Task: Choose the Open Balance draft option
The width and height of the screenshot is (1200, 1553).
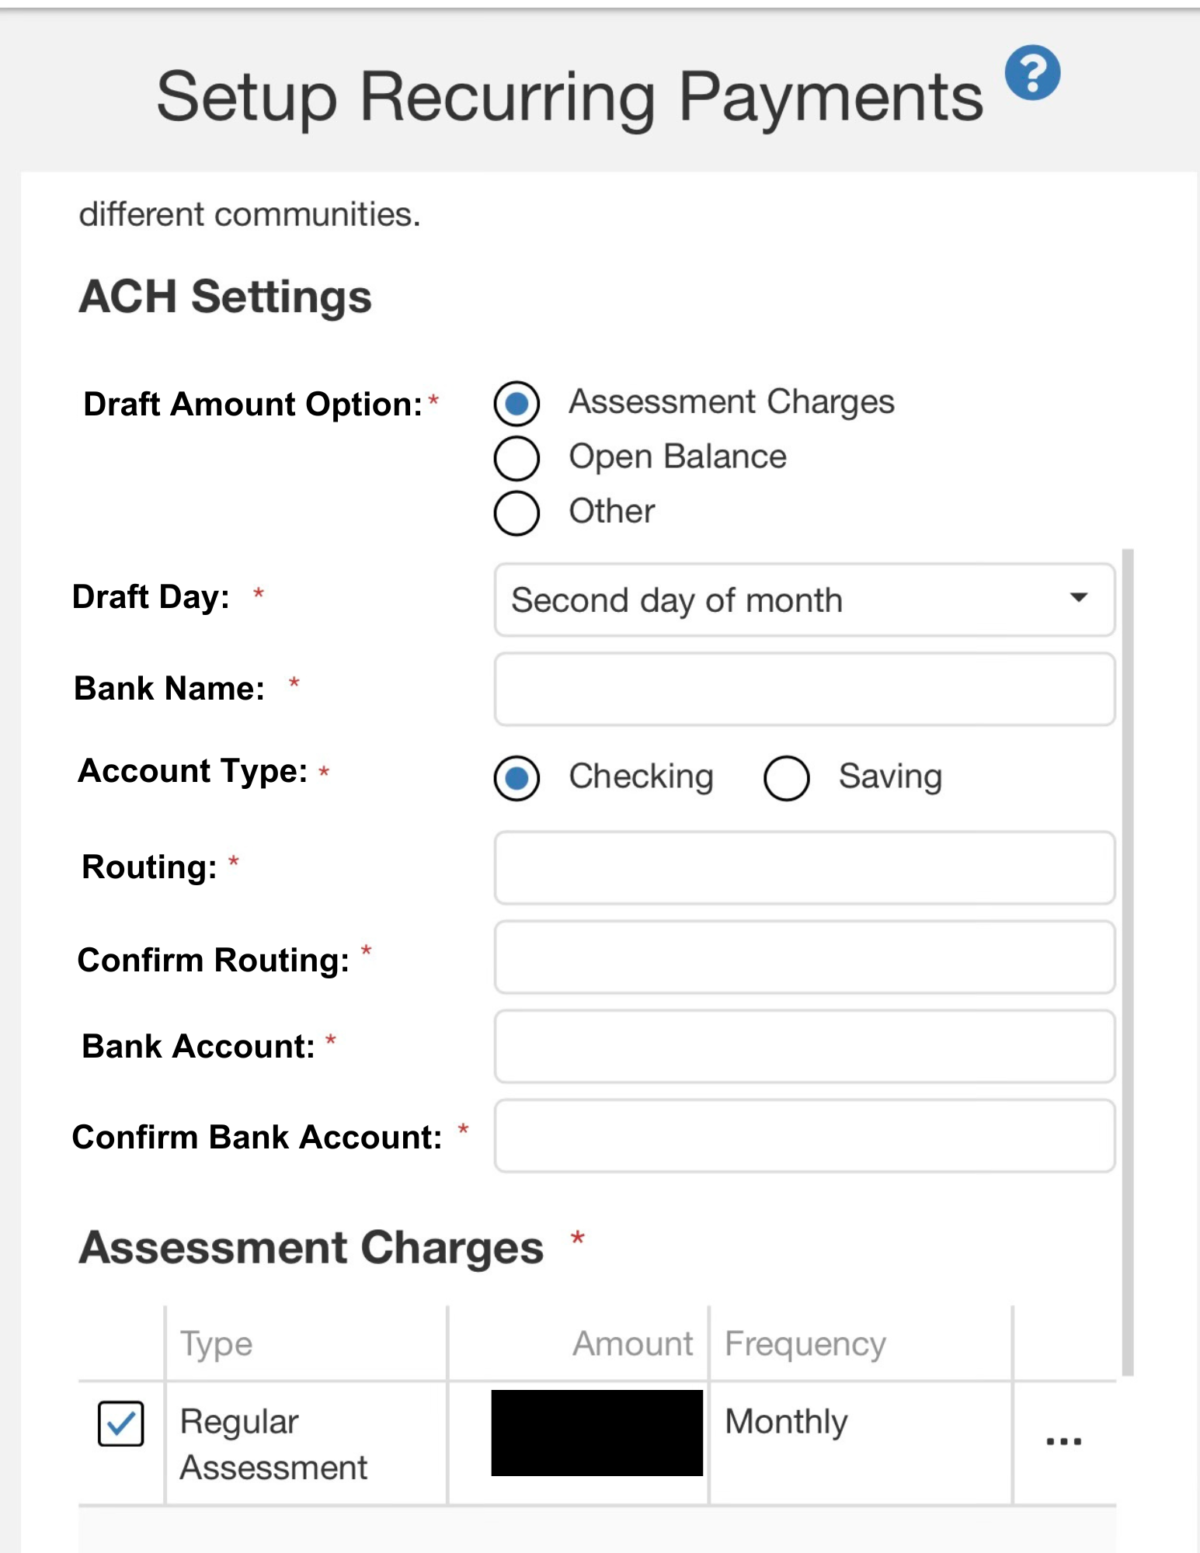Action: [517, 458]
